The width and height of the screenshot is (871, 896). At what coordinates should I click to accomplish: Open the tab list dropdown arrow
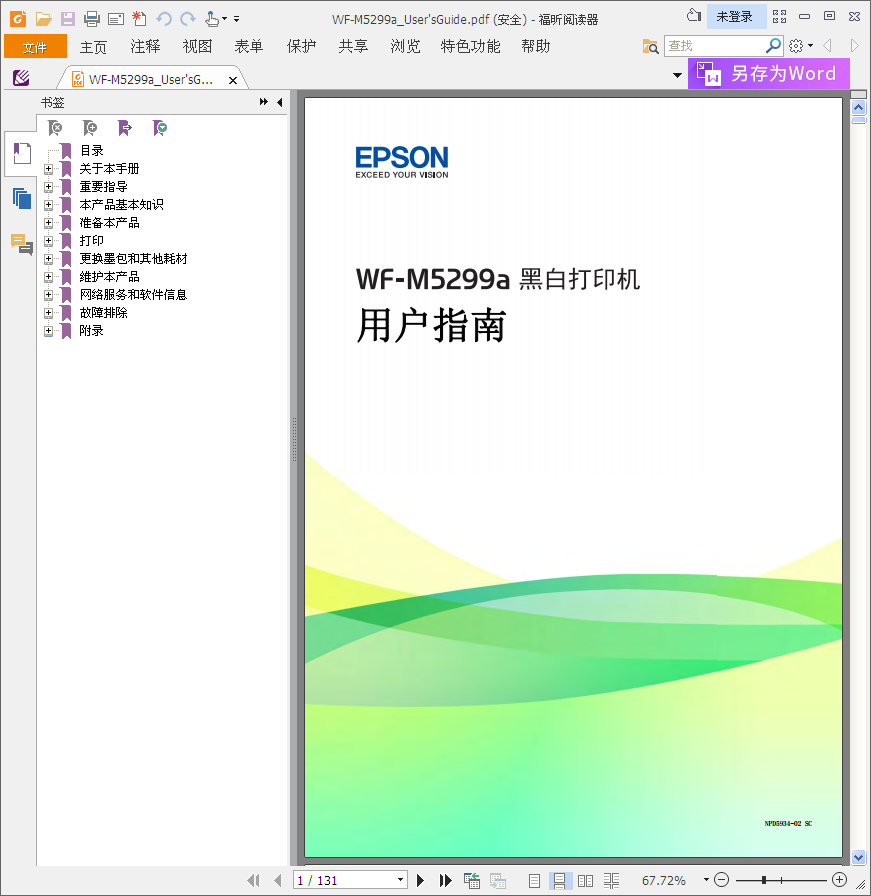pyautogui.click(x=677, y=75)
